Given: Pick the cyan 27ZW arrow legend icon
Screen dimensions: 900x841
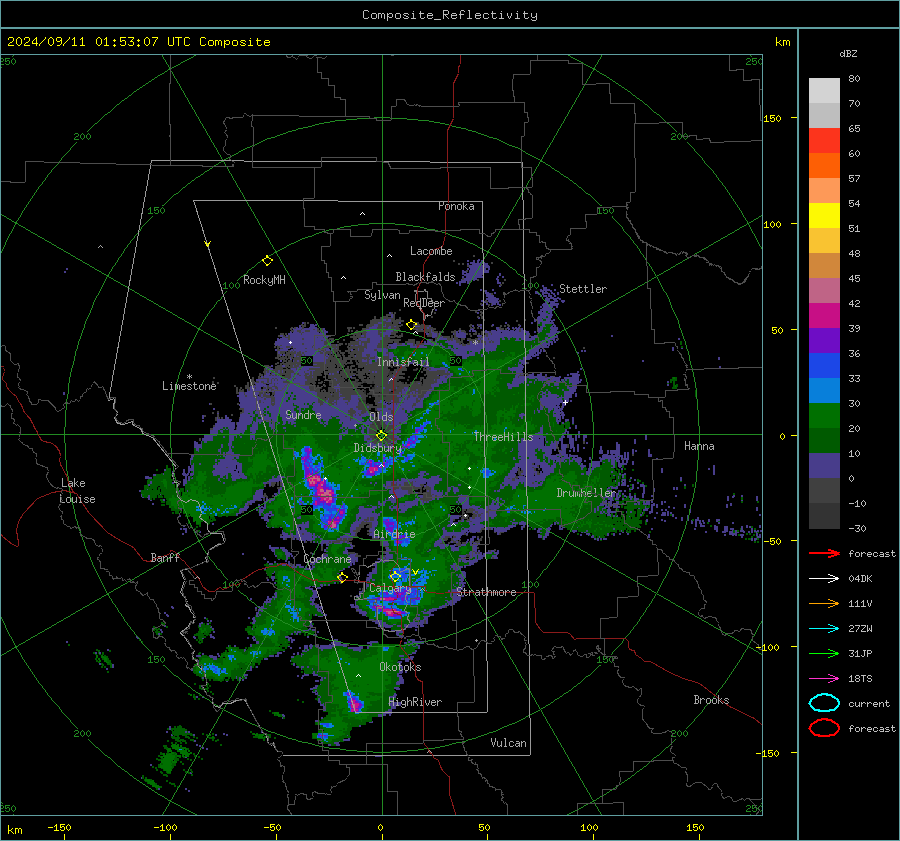Looking at the screenshot, I should coord(824,629).
